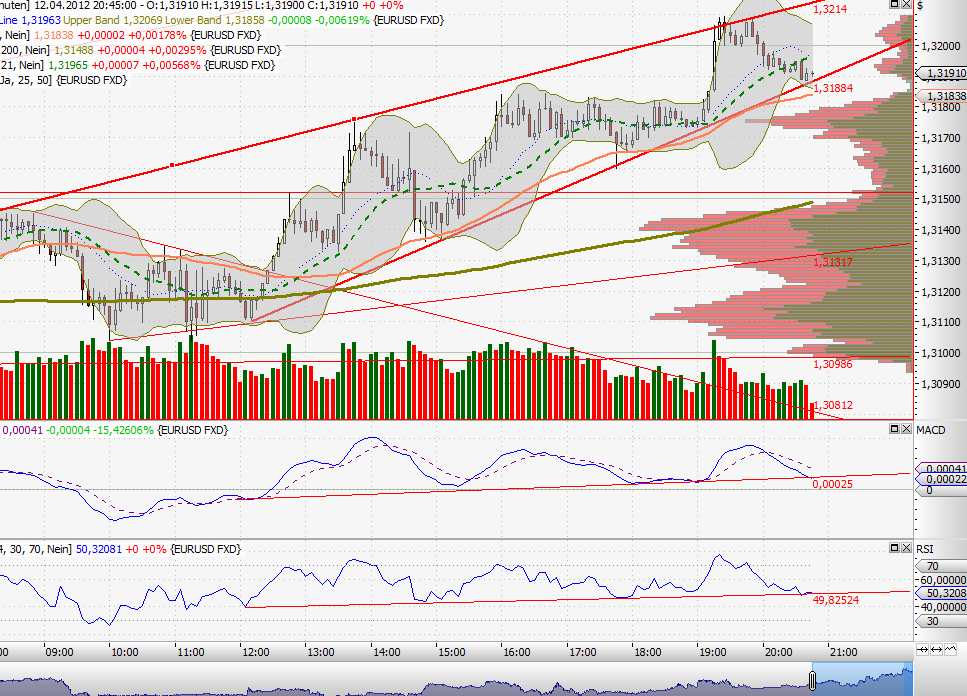Select the horizontal line label 1,30986

click(x=833, y=364)
